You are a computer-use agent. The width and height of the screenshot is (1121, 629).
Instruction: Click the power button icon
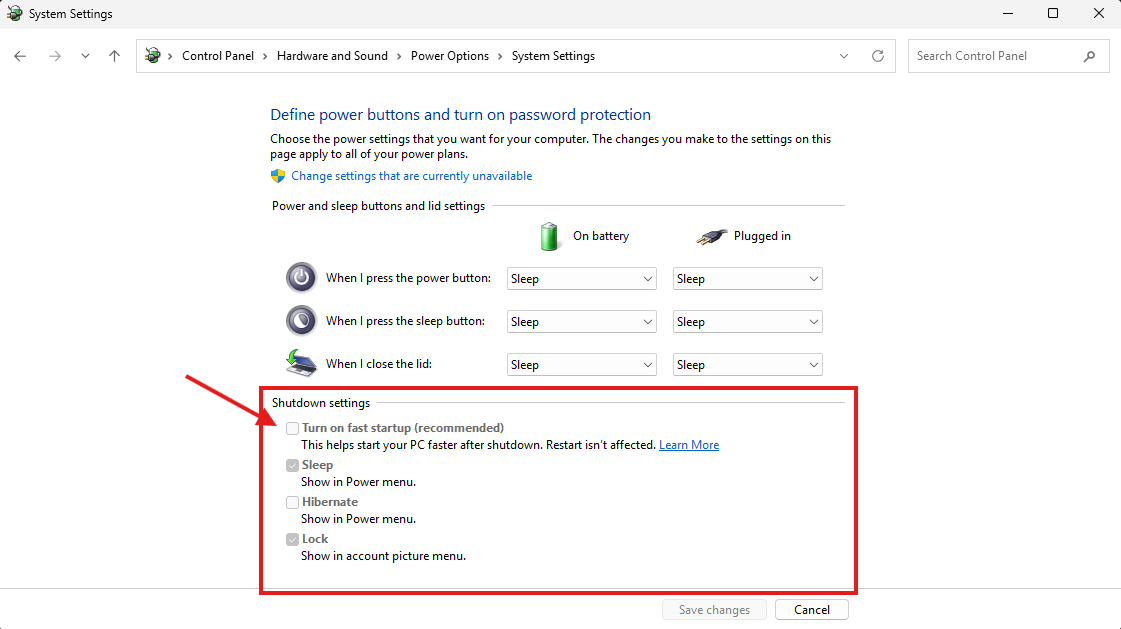pyautogui.click(x=301, y=278)
